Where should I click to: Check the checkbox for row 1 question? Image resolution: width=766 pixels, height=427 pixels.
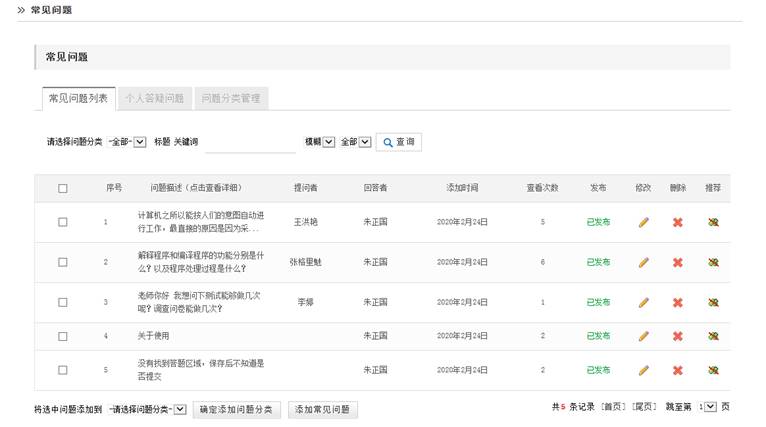point(63,222)
